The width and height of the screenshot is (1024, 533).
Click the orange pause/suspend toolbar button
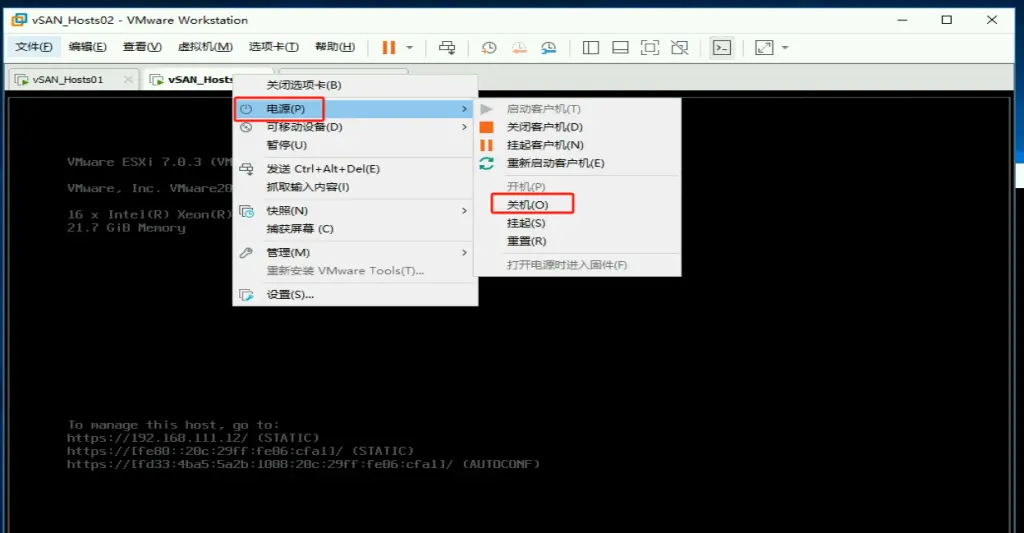[389, 47]
